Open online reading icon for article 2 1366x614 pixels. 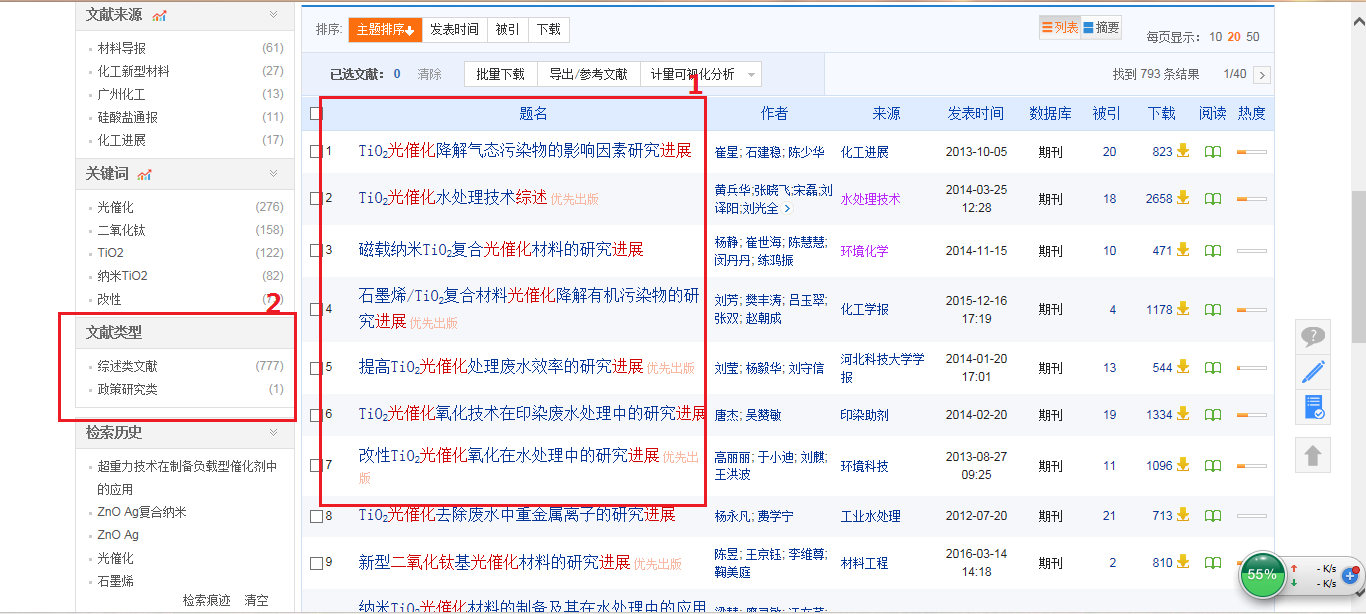tap(1212, 199)
